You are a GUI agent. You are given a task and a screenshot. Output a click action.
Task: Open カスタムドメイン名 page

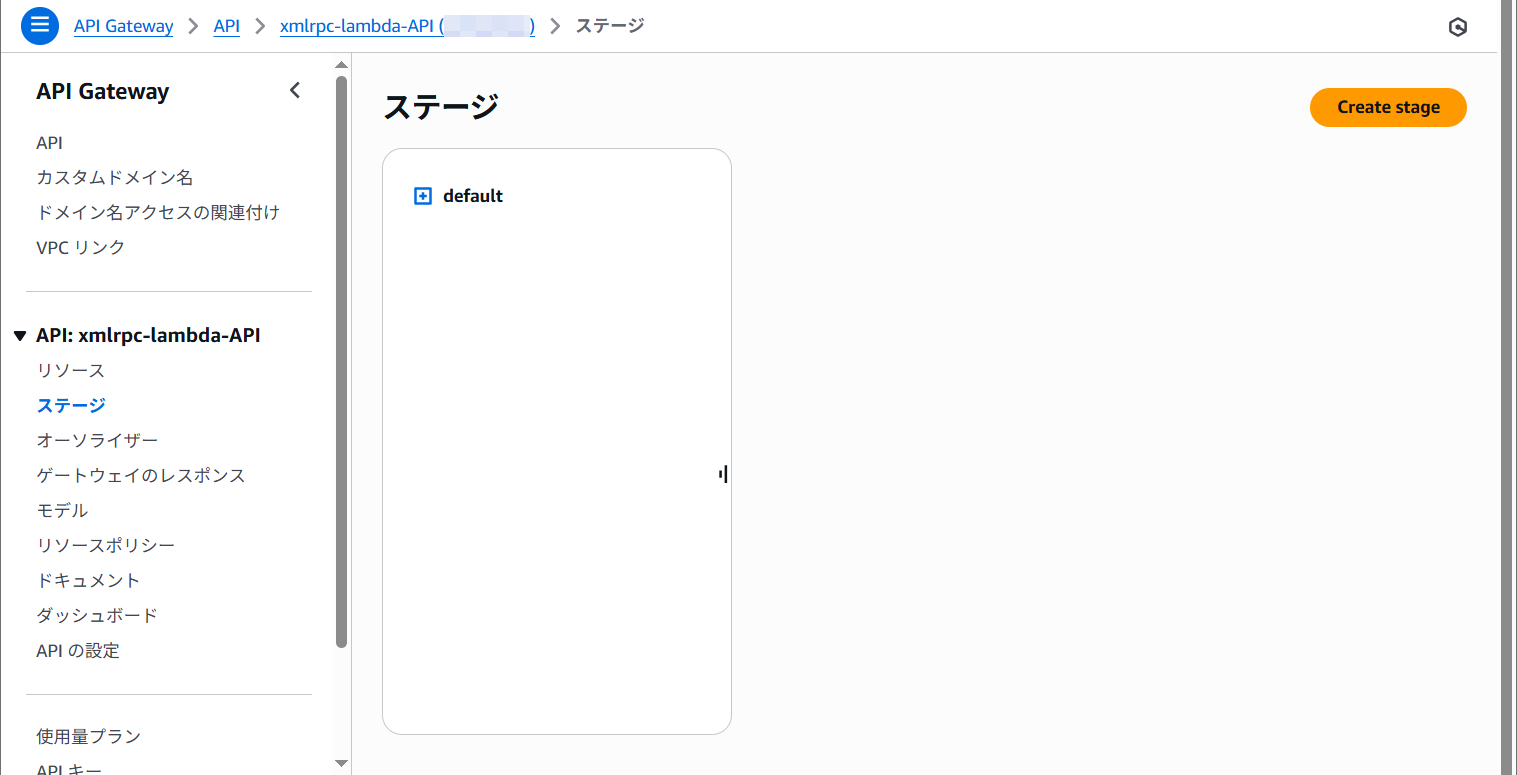click(x=114, y=178)
